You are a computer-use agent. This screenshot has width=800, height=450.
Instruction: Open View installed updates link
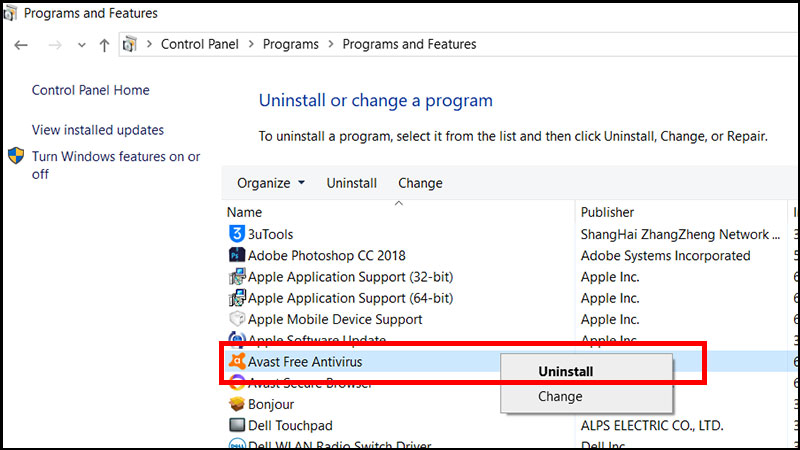coord(98,130)
